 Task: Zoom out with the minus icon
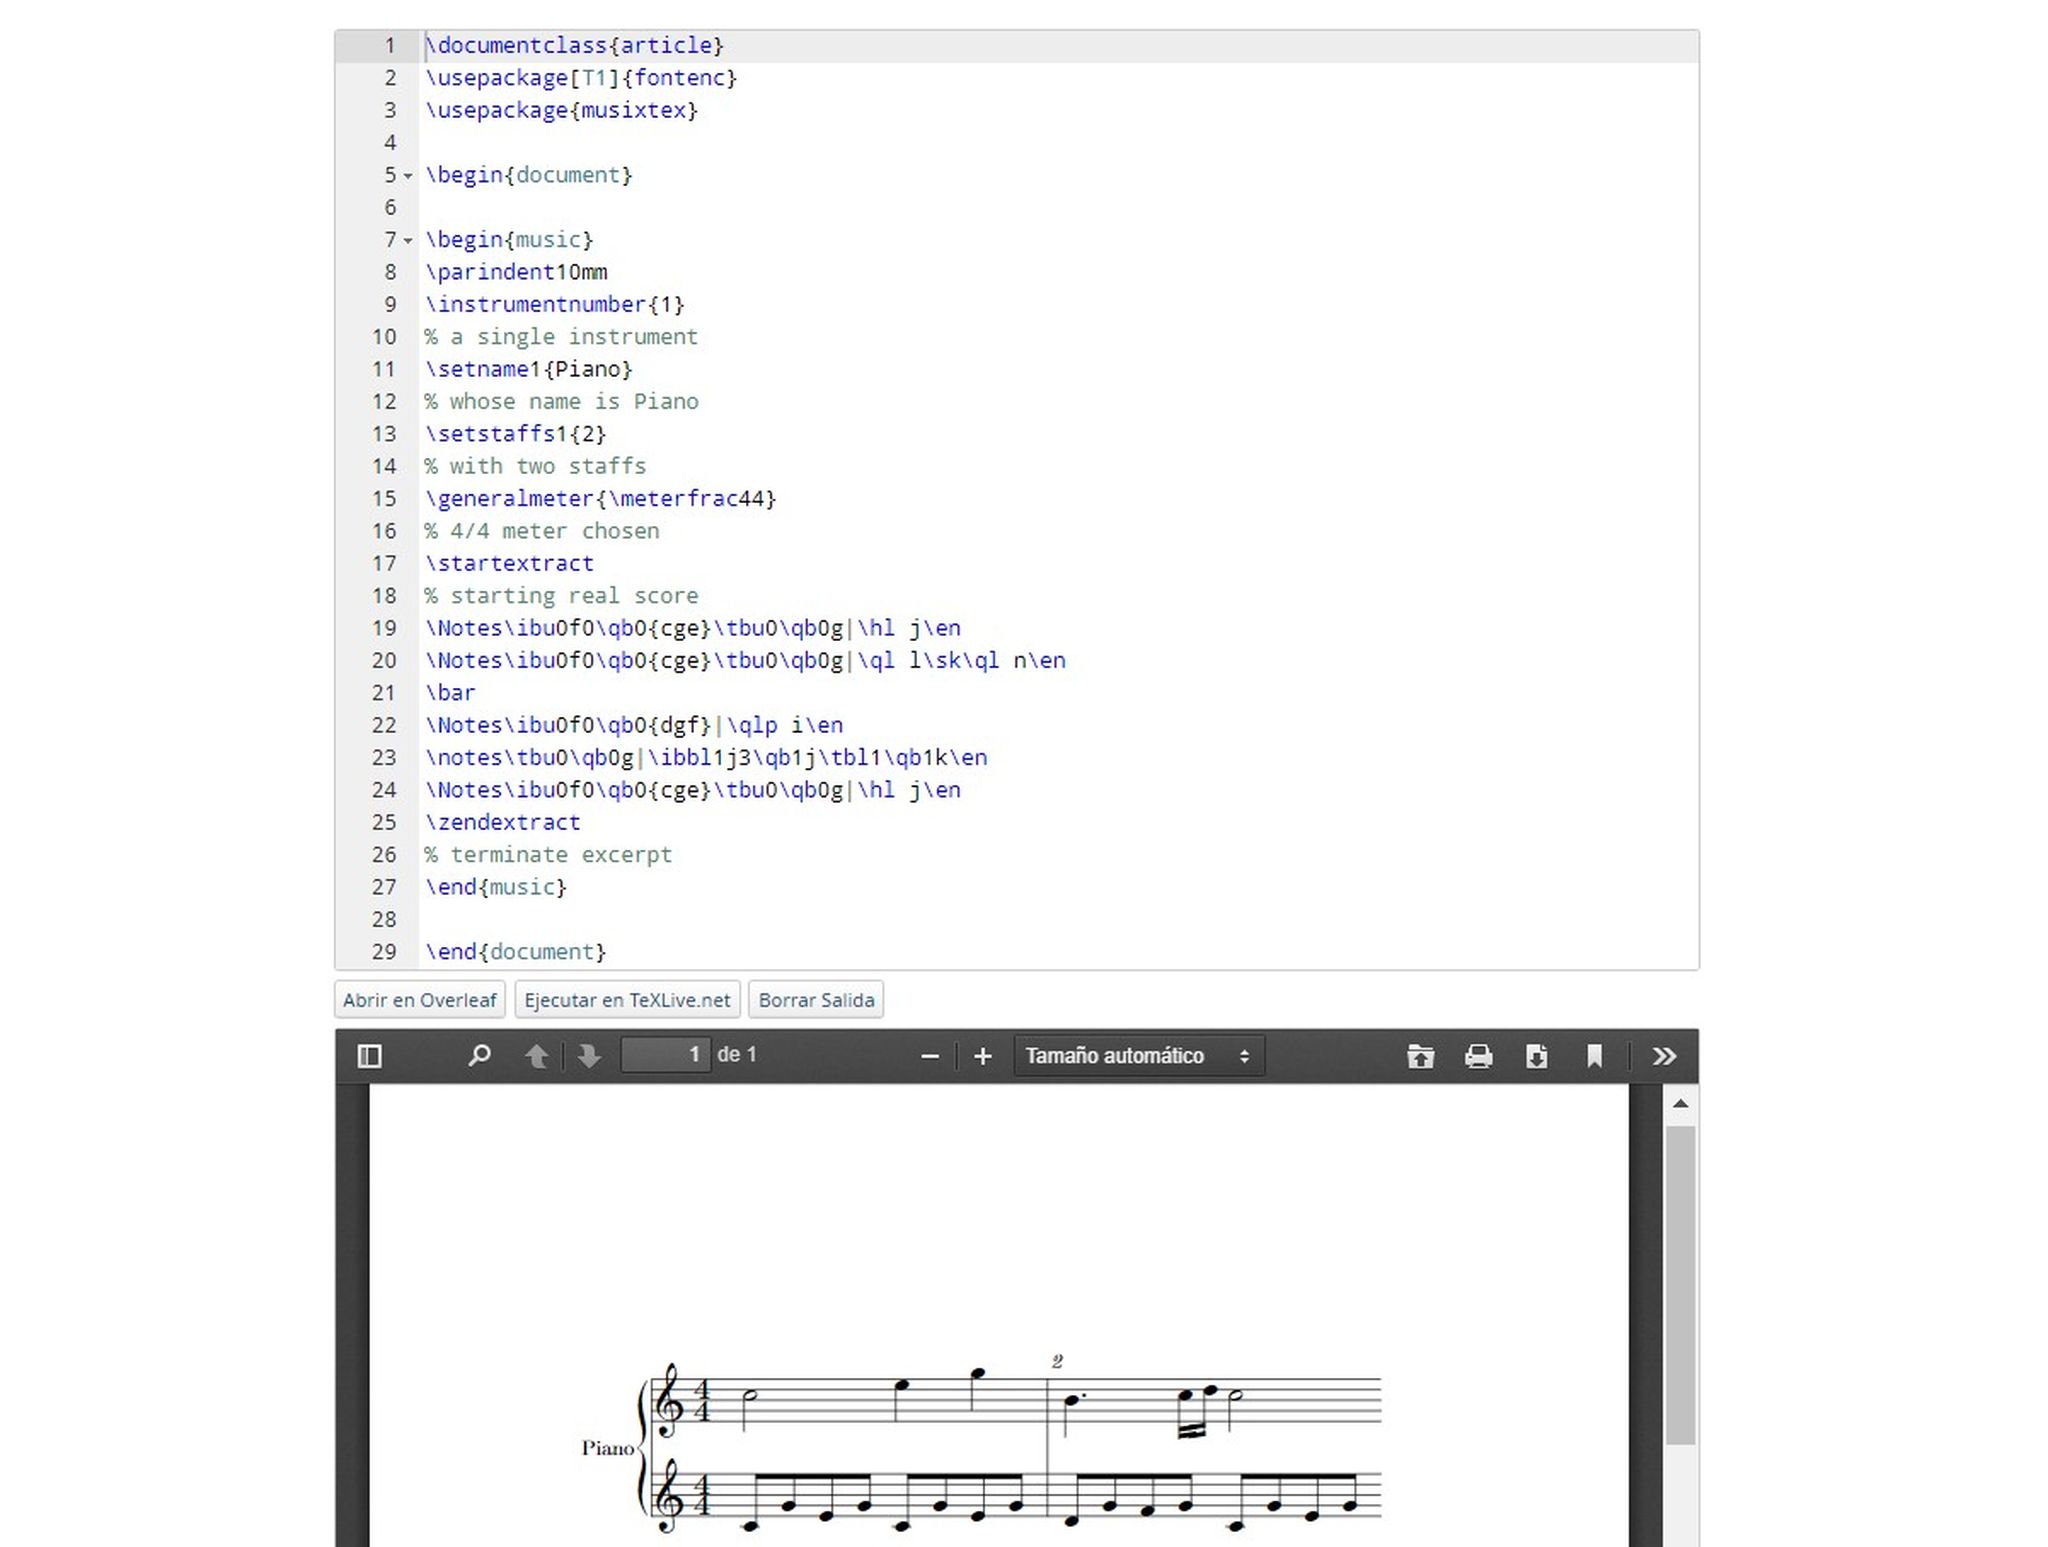pos(930,1056)
